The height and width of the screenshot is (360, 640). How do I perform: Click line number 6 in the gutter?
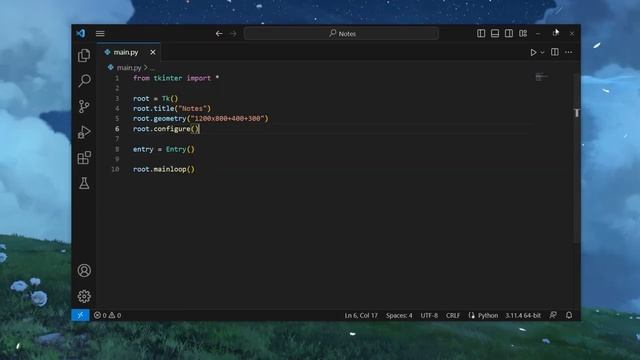tap(117, 129)
